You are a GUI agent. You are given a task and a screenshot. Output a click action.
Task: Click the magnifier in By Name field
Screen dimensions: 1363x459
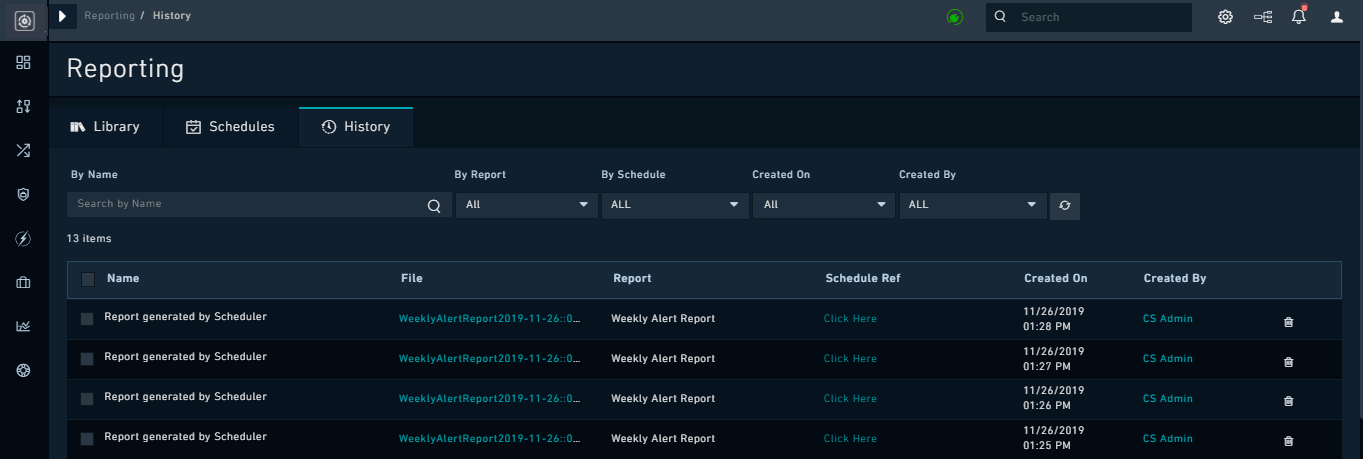click(x=434, y=206)
